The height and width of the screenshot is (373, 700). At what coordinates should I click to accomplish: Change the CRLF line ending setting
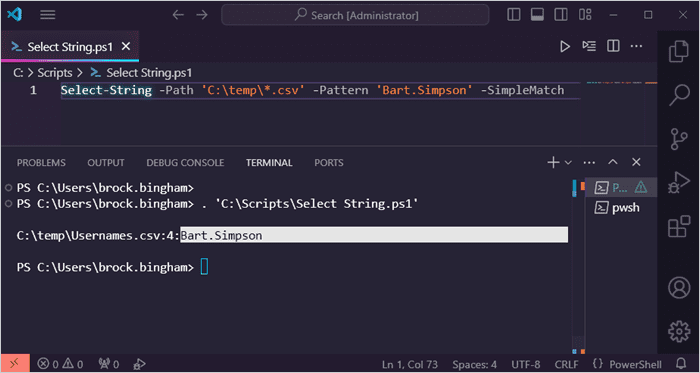click(567, 365)
